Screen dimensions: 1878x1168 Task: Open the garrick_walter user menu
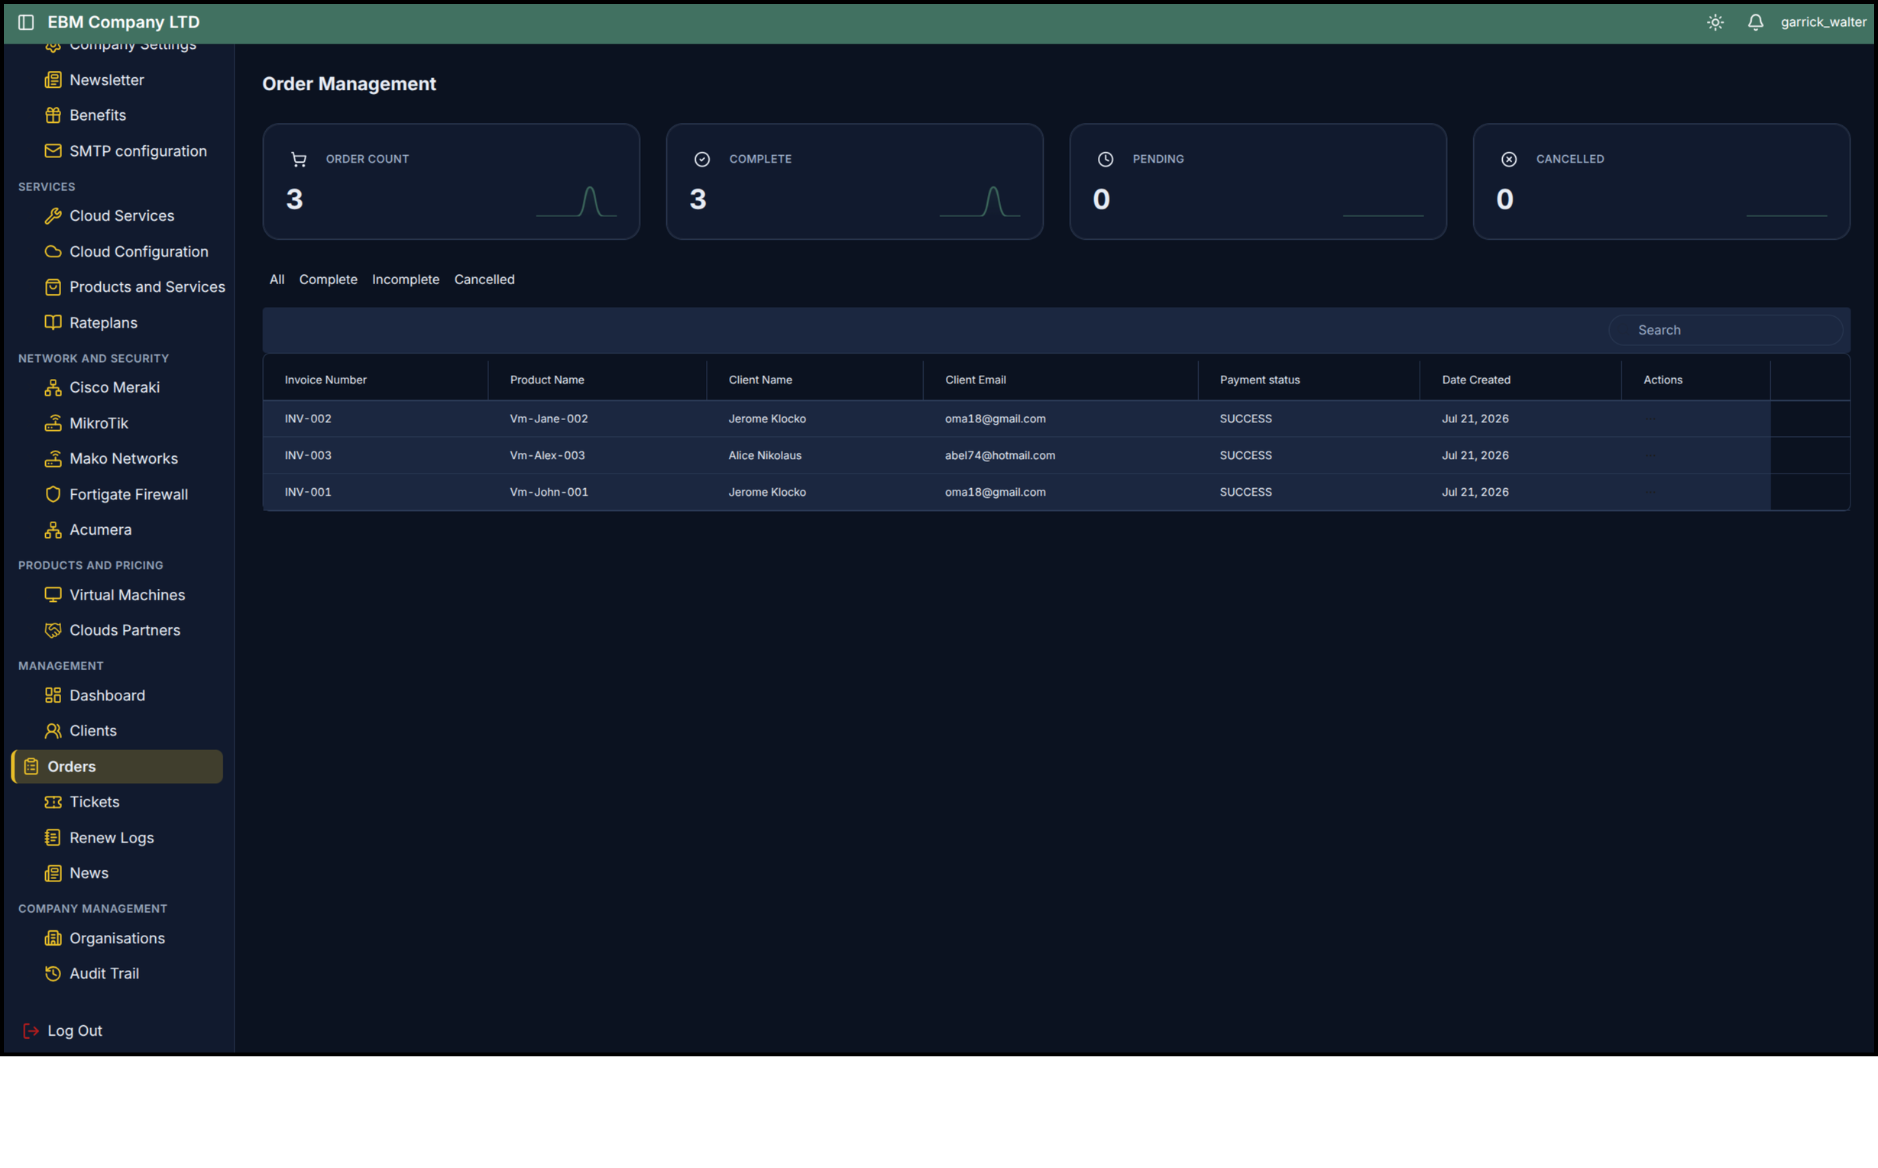click(1823, 22)
